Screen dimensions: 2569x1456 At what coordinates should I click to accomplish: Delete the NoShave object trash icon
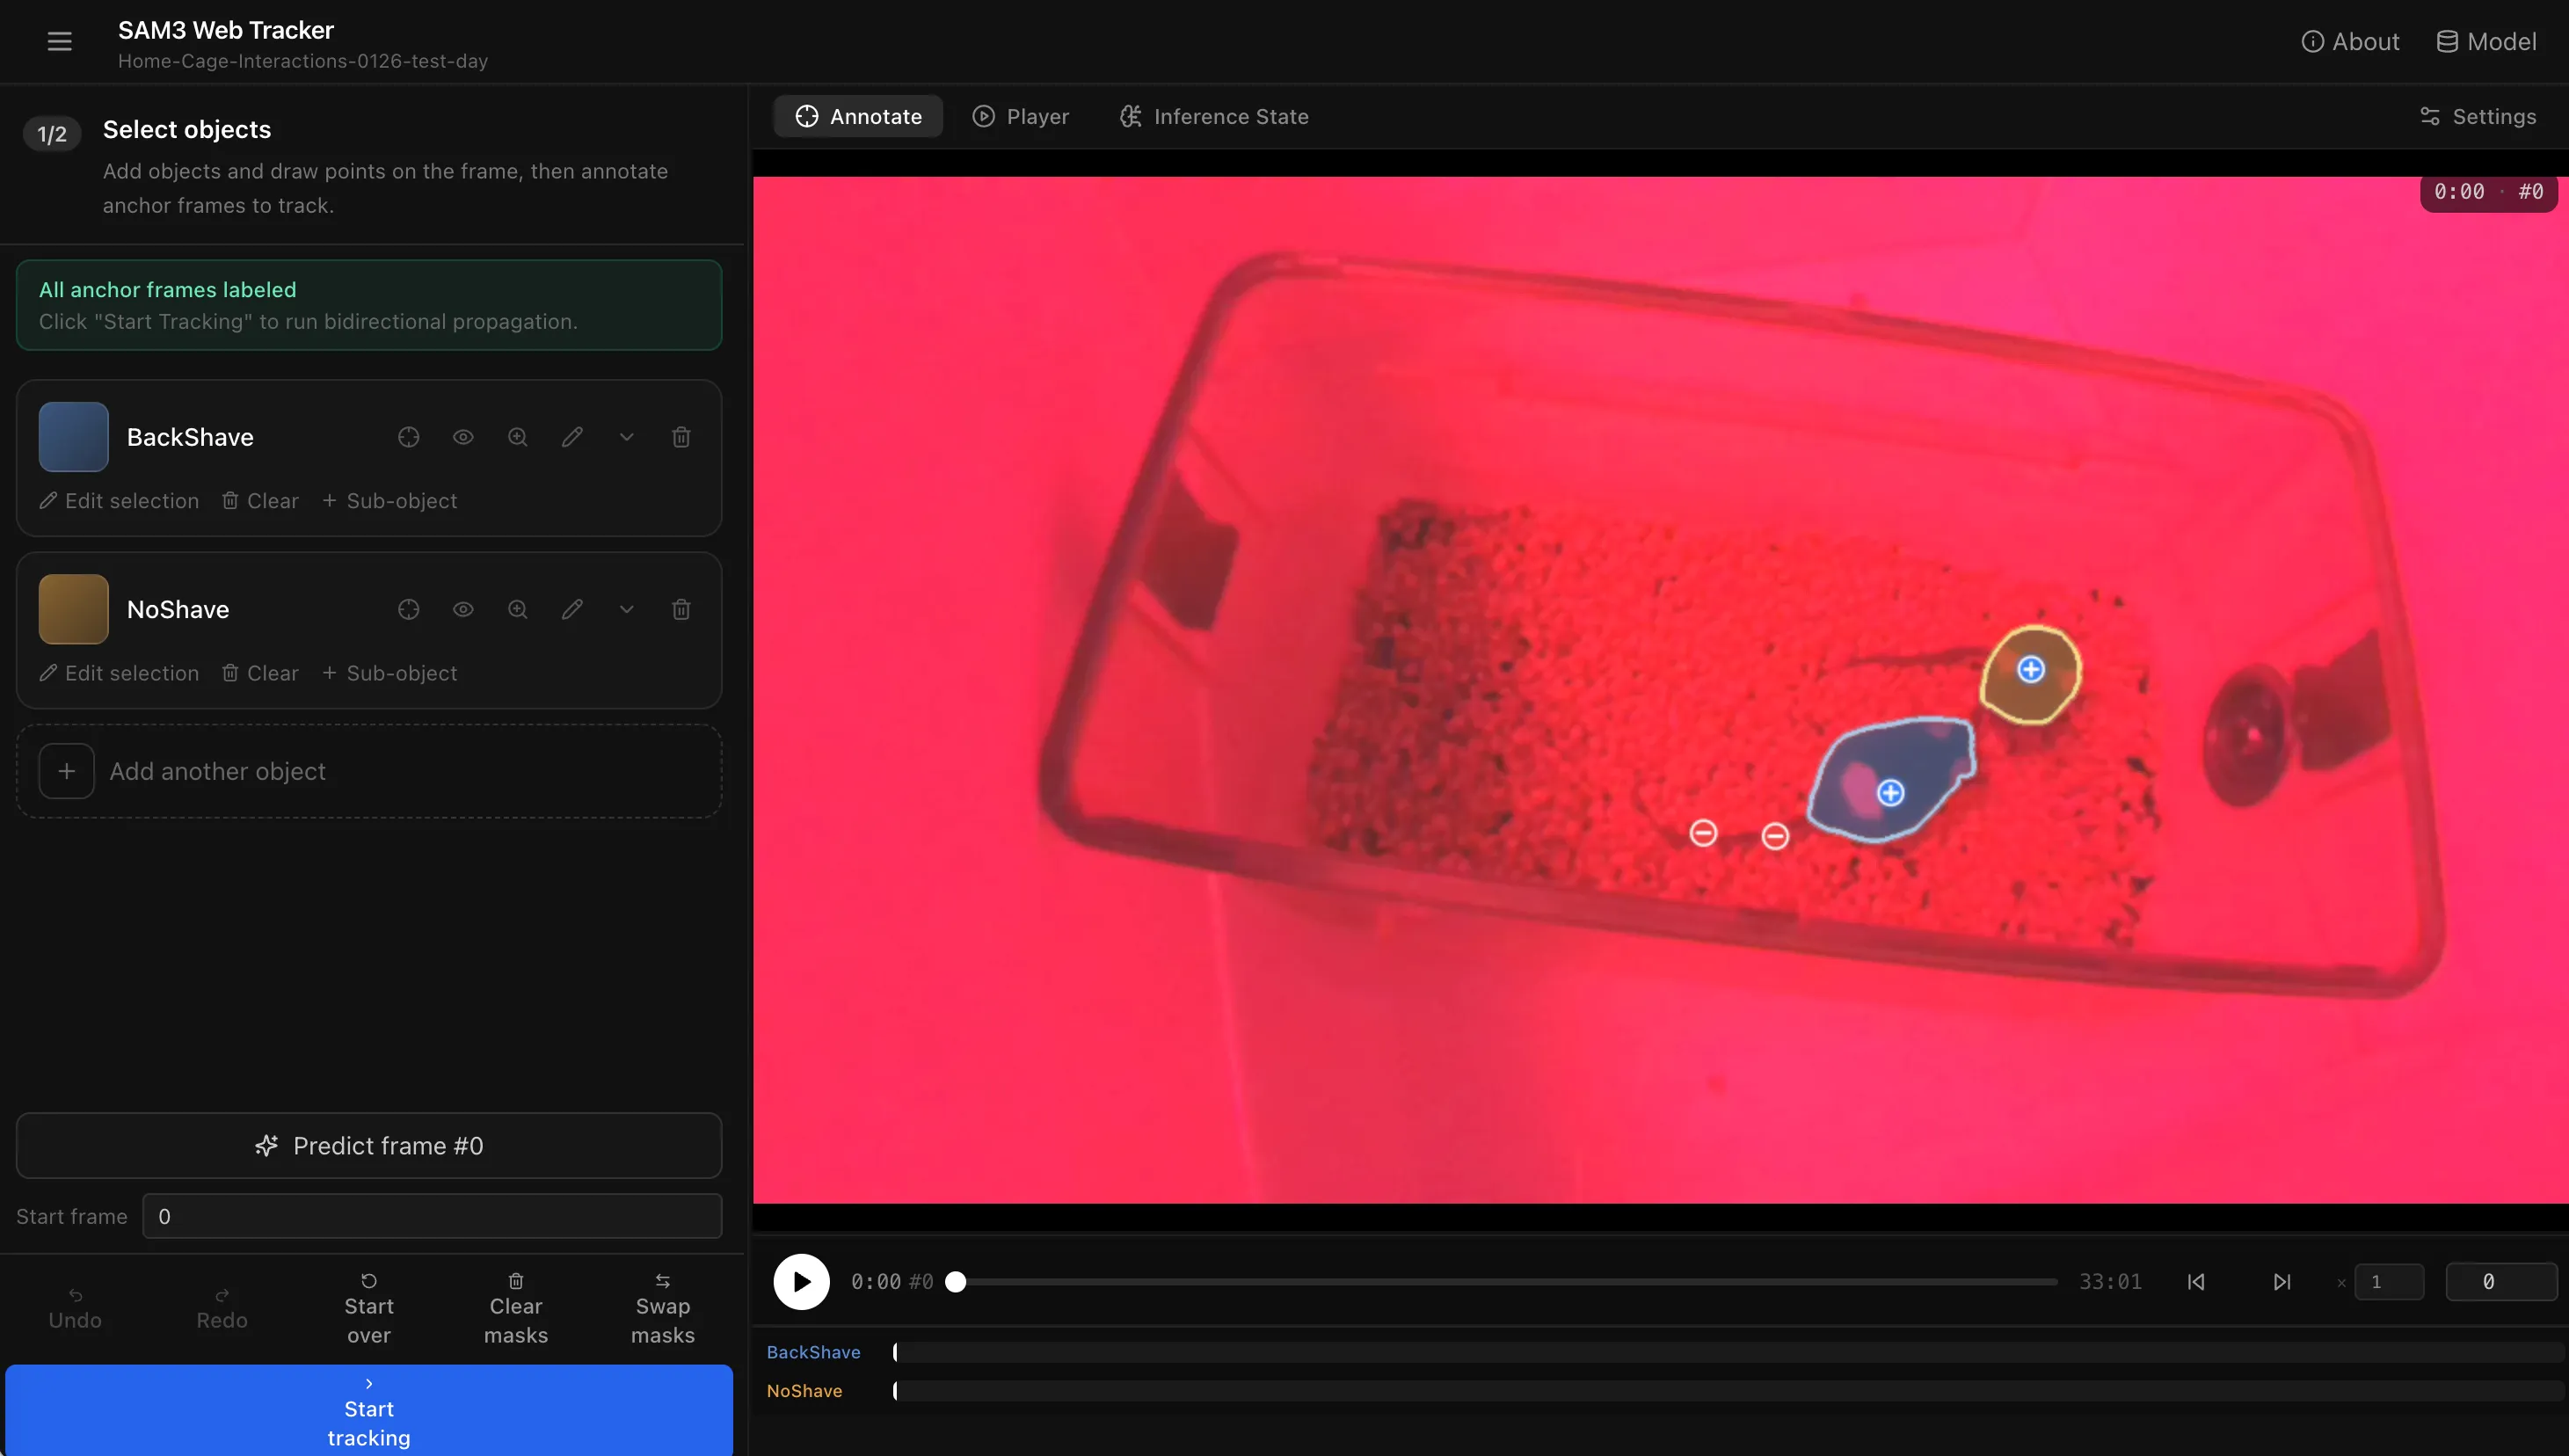tap(681, 609)
